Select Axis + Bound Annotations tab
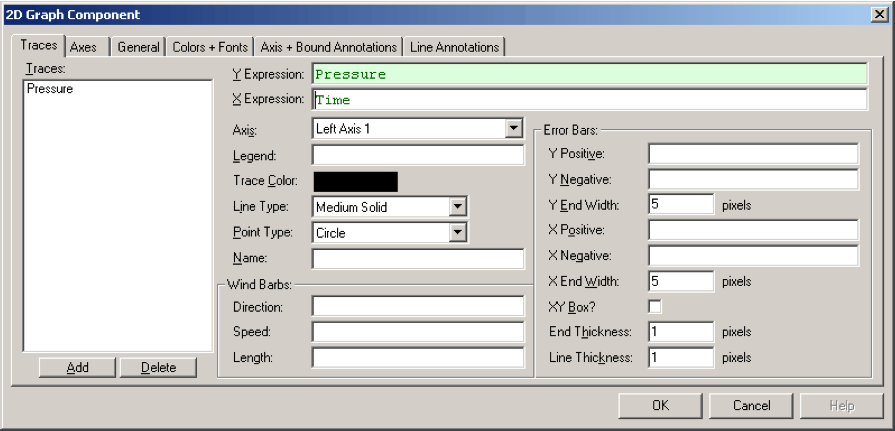This screenshot has width=895, height=431. click(x=329, y=47)
